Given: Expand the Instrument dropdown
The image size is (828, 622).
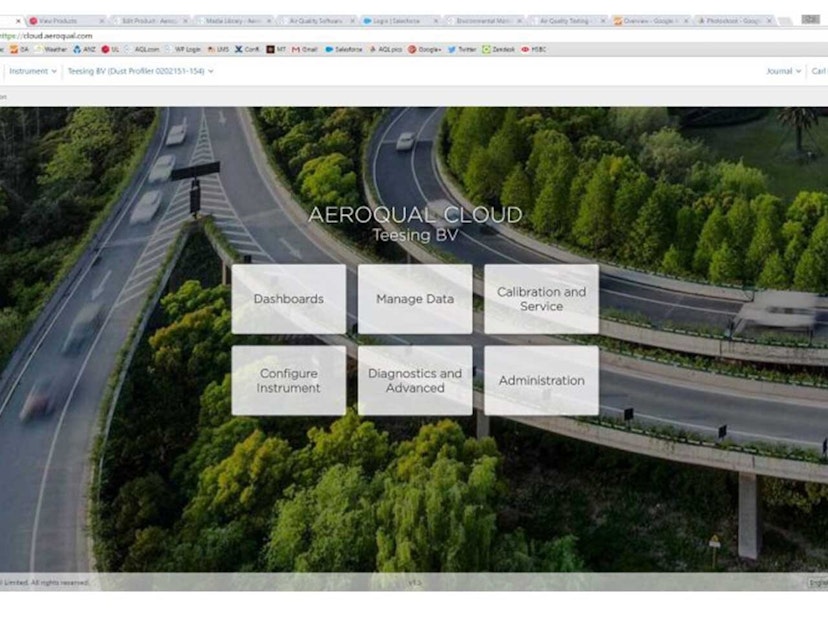Looking at the screenshot, I should click(32, 71).
